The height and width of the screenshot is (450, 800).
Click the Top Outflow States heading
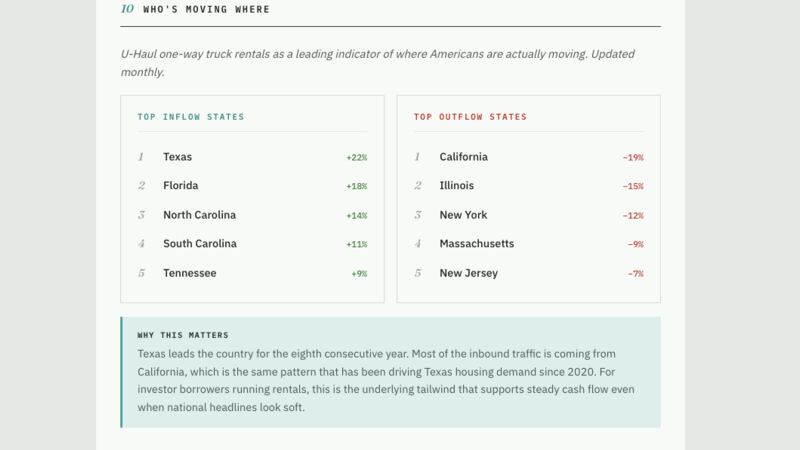click(470, 117)
